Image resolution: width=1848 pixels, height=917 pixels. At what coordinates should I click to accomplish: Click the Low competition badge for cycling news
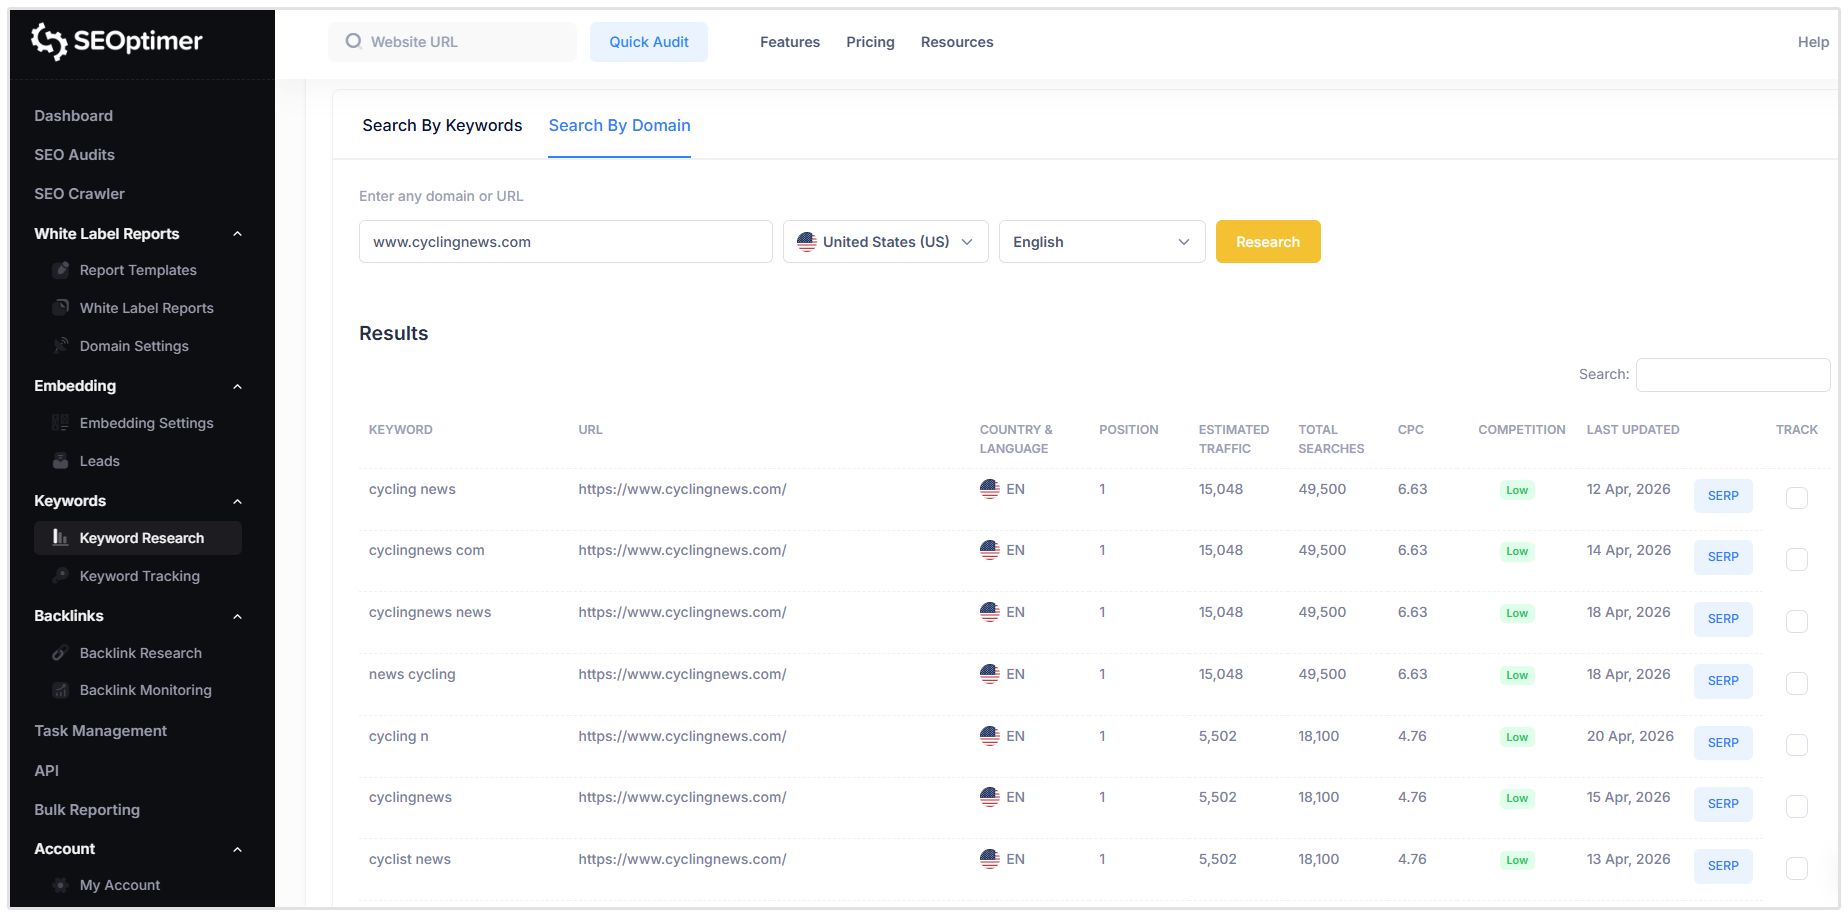(1517, 490)
